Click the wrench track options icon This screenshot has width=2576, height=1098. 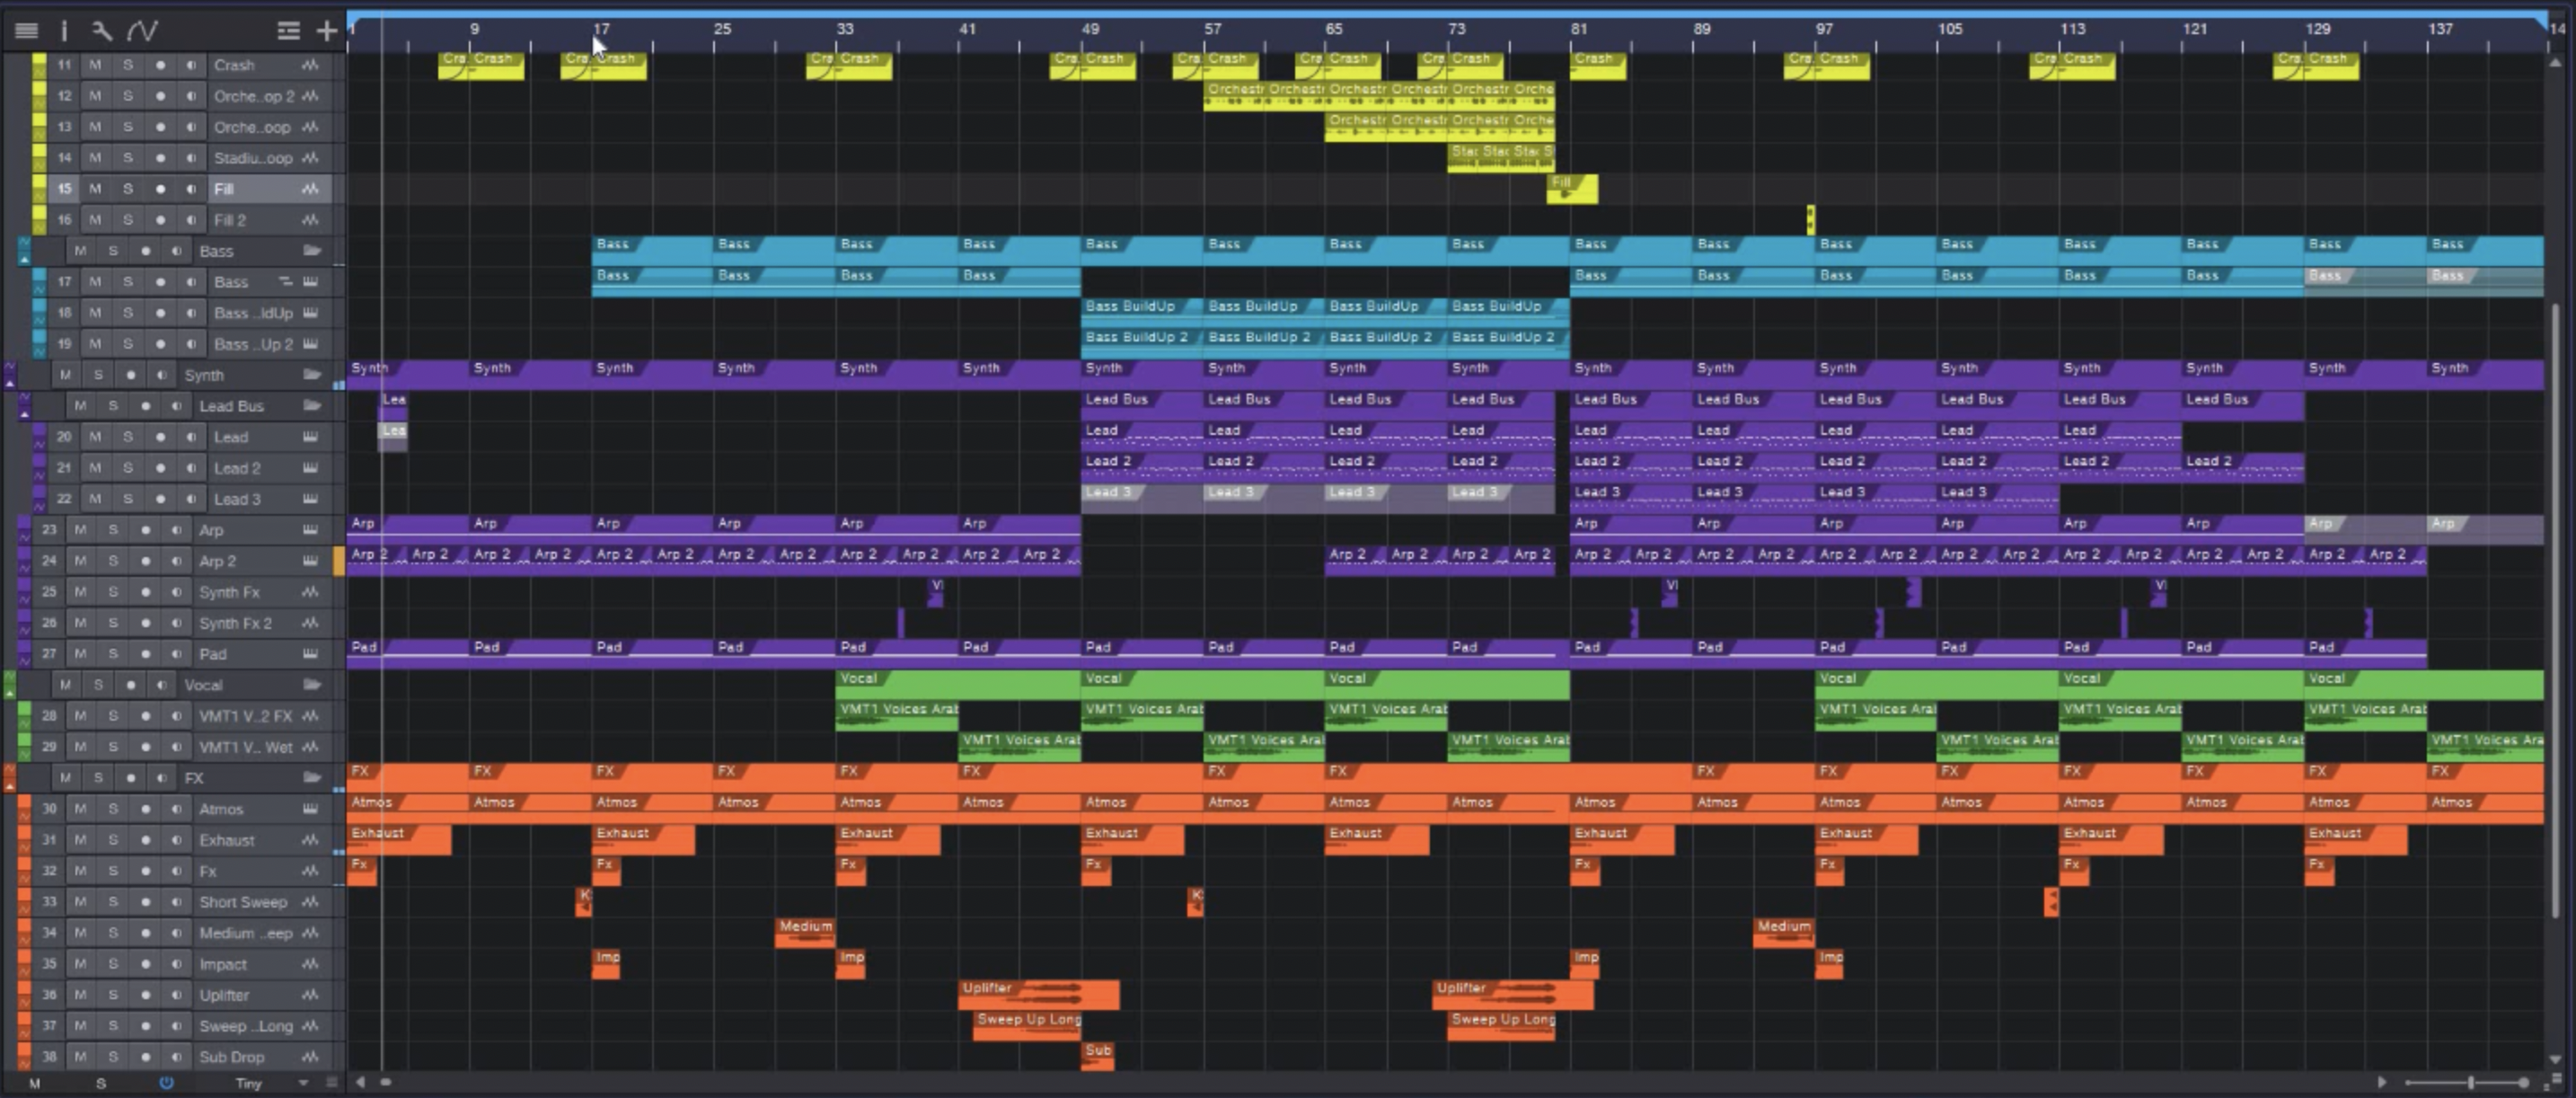click(x=102, y=31)
